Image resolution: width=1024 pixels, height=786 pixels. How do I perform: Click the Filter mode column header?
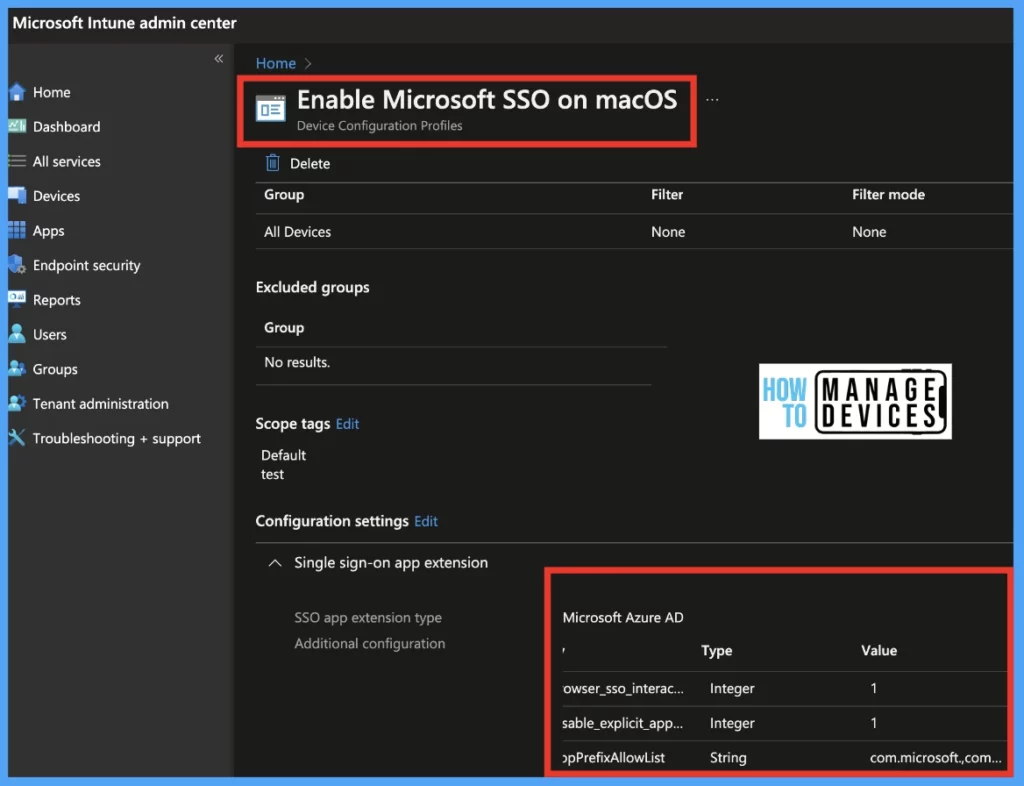(x=888, y=195)
